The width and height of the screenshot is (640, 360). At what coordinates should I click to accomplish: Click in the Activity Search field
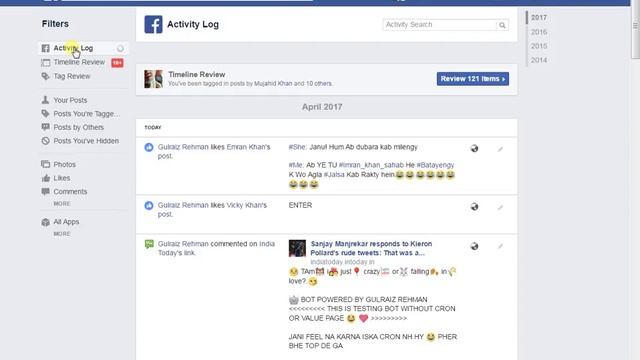tap(440, 25)
